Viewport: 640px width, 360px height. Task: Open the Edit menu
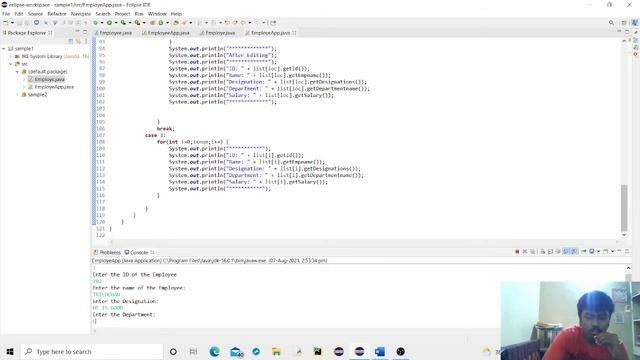19,14
